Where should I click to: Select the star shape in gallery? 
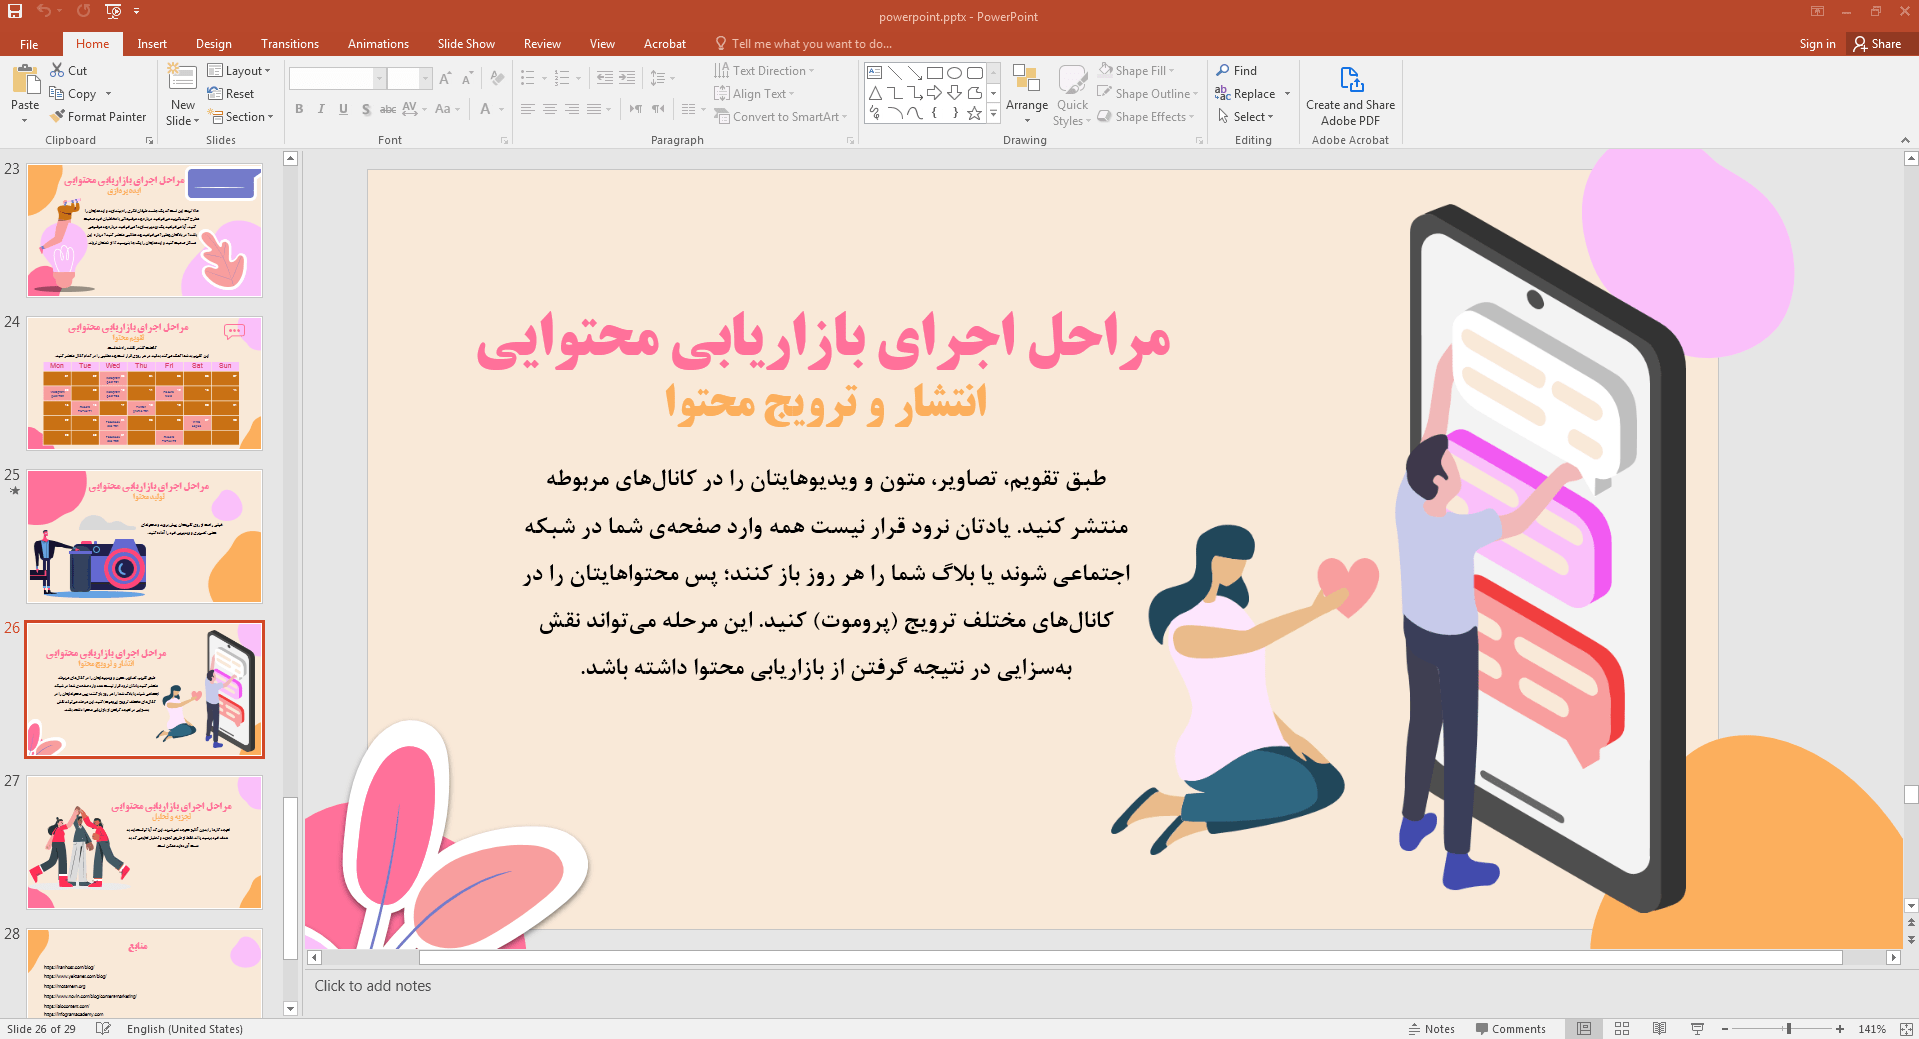pyautogui.click(x=974, y=114)
